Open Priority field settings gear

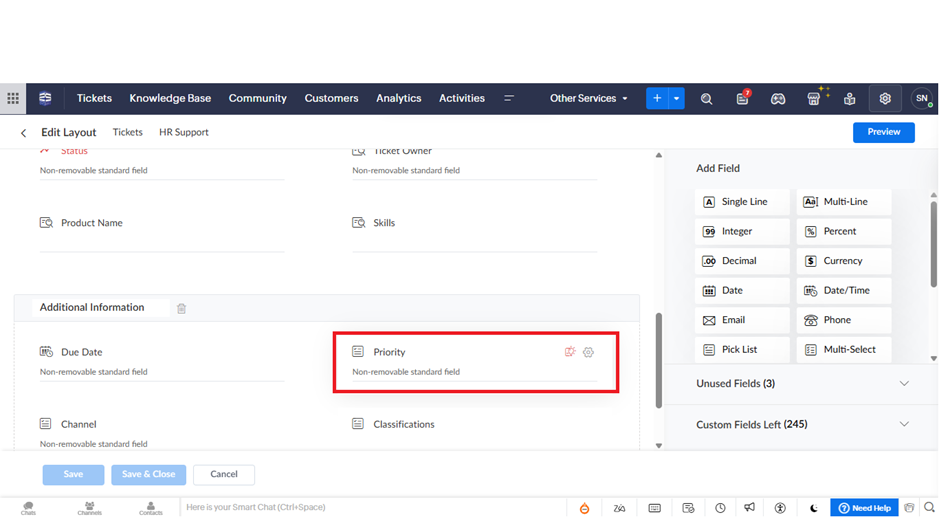(588, 352)
